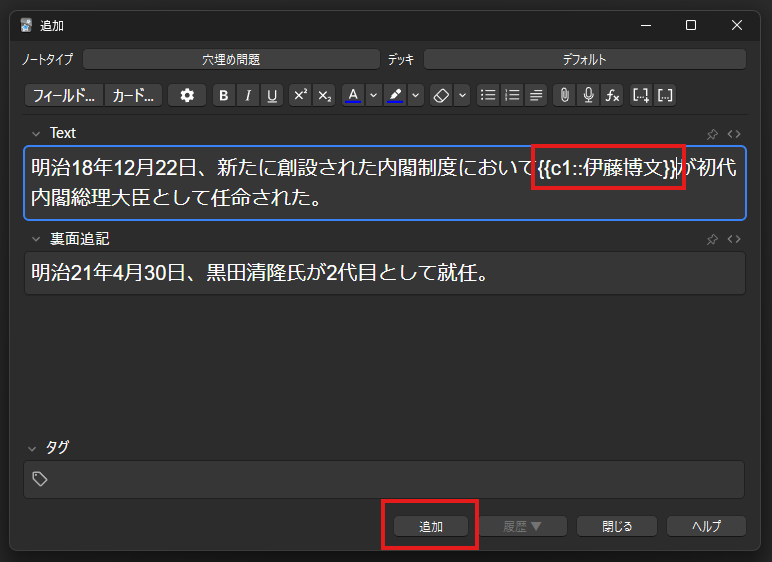Insert an ordered numbered list
Screen dimensions: 772x562
pos(512,96)
